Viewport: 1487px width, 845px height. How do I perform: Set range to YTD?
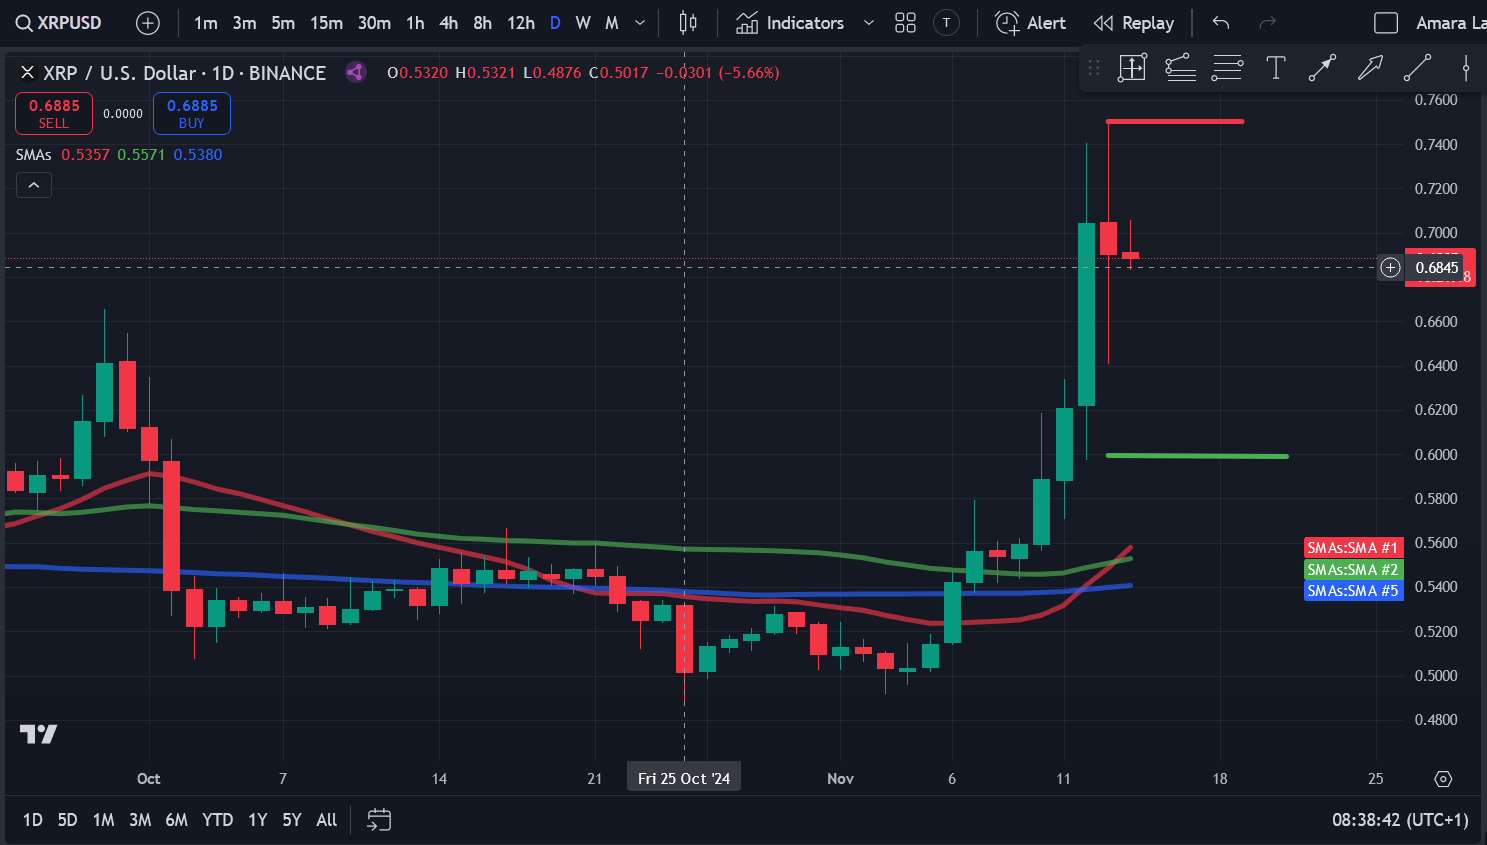tap(217, 820)
